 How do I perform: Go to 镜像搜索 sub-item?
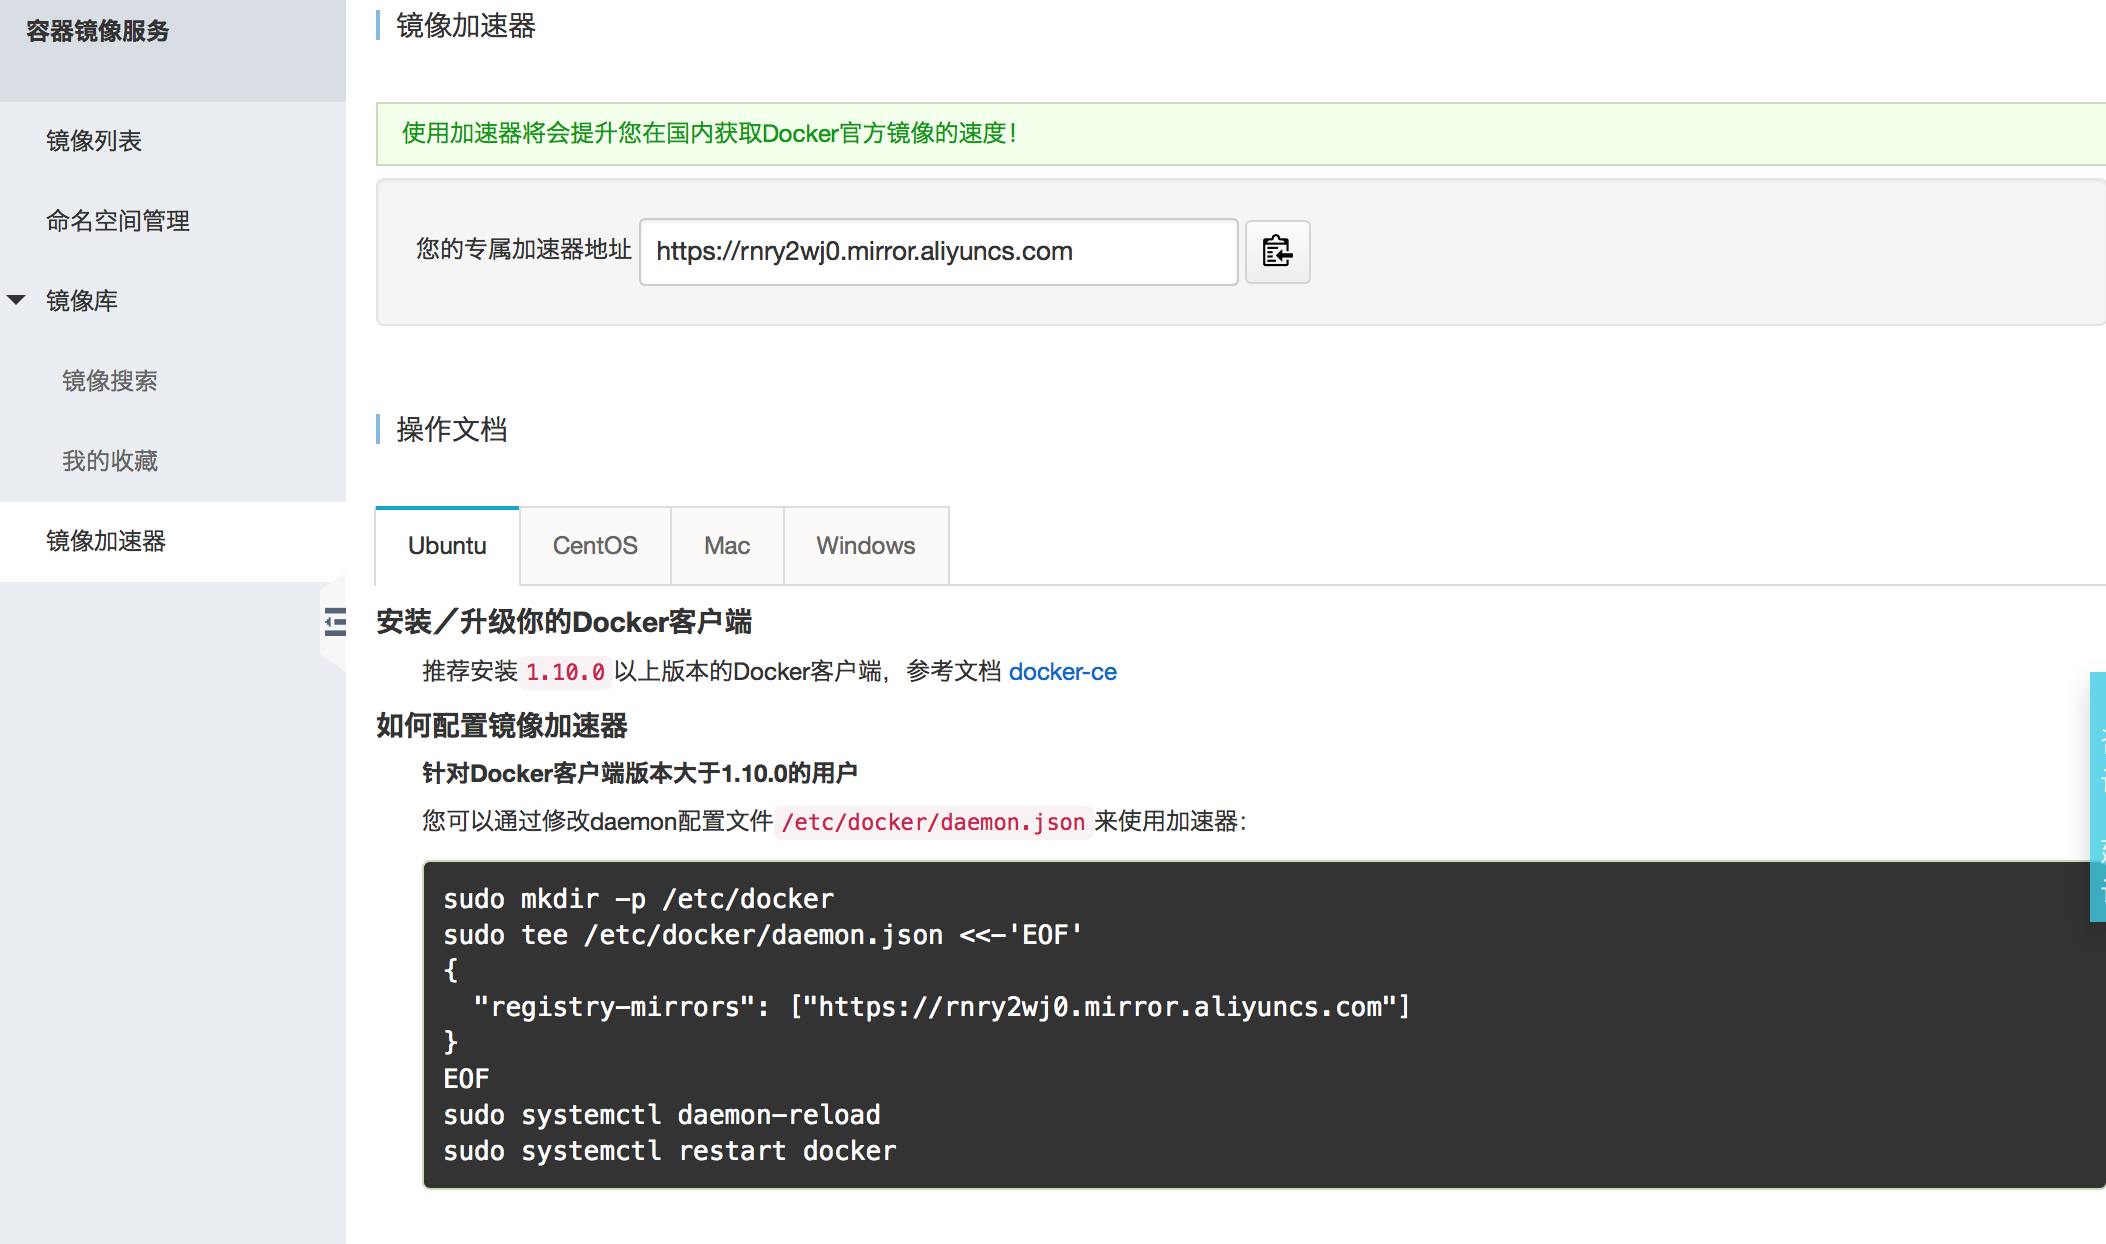[110, 381]
